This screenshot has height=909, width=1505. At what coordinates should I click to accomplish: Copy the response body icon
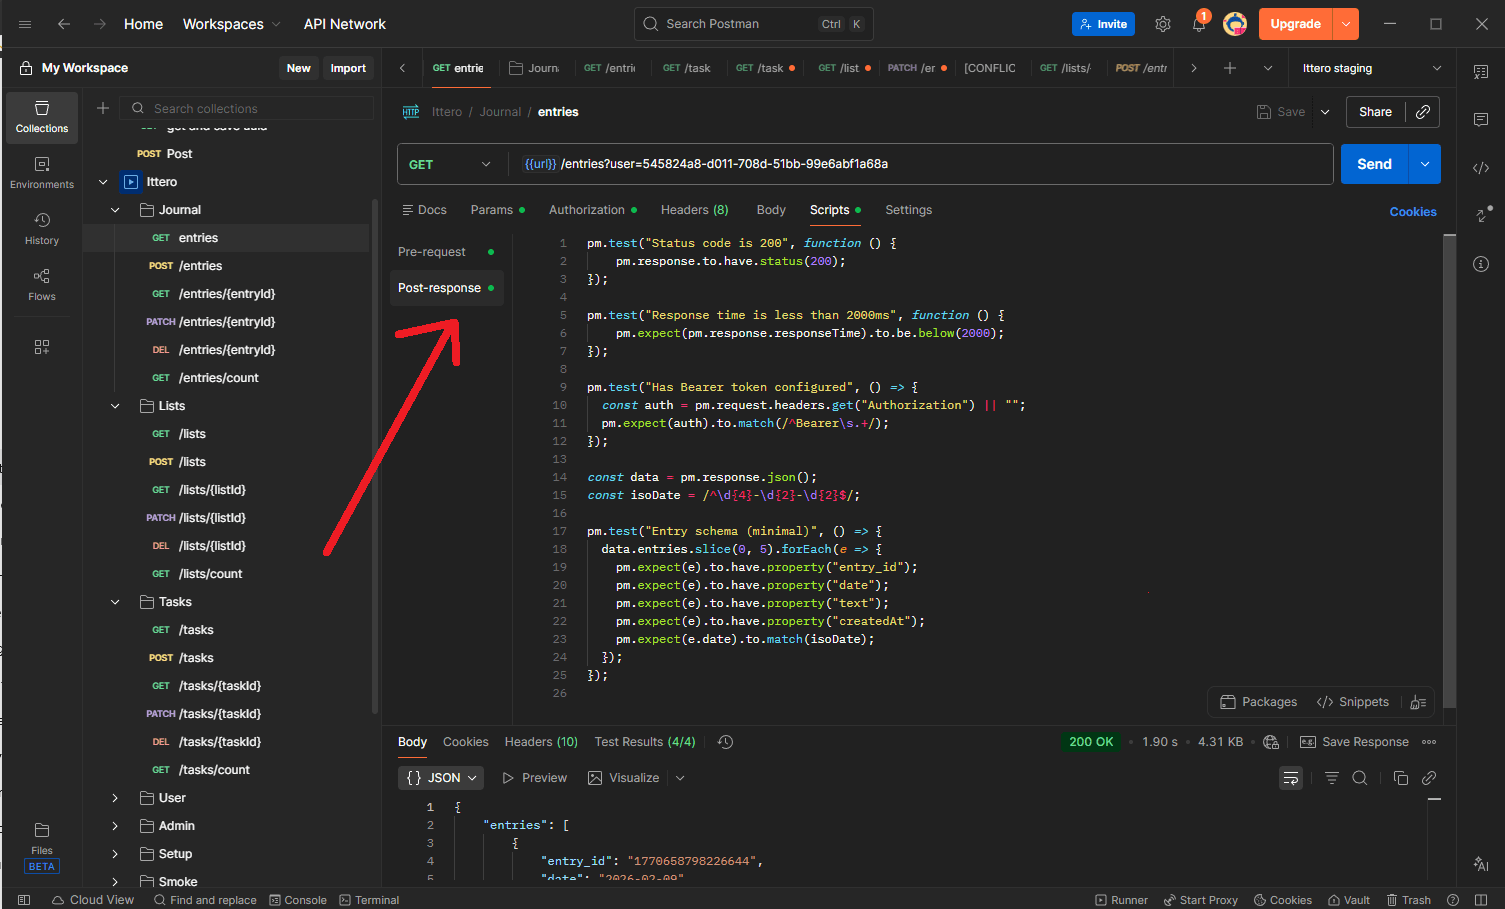(x=1400, y=778)
